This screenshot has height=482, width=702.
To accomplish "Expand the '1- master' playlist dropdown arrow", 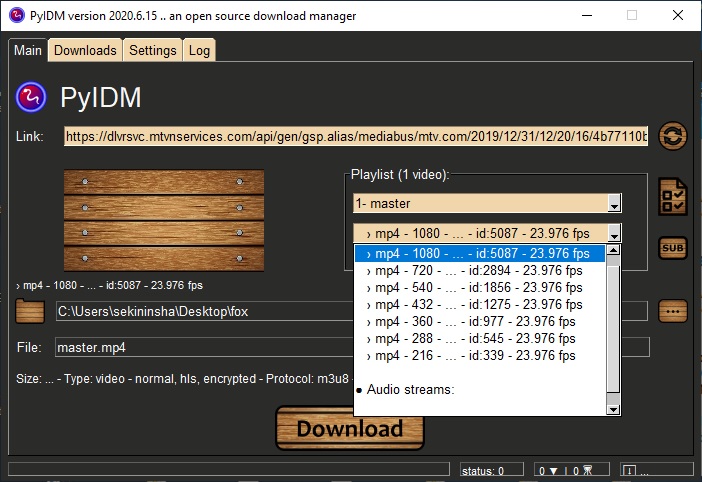I will 614,204.
